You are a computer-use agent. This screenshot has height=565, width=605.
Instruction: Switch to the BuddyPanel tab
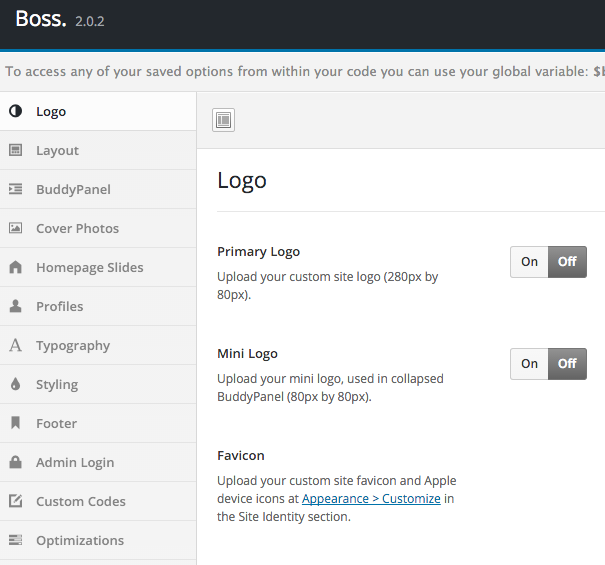(98, 189)
